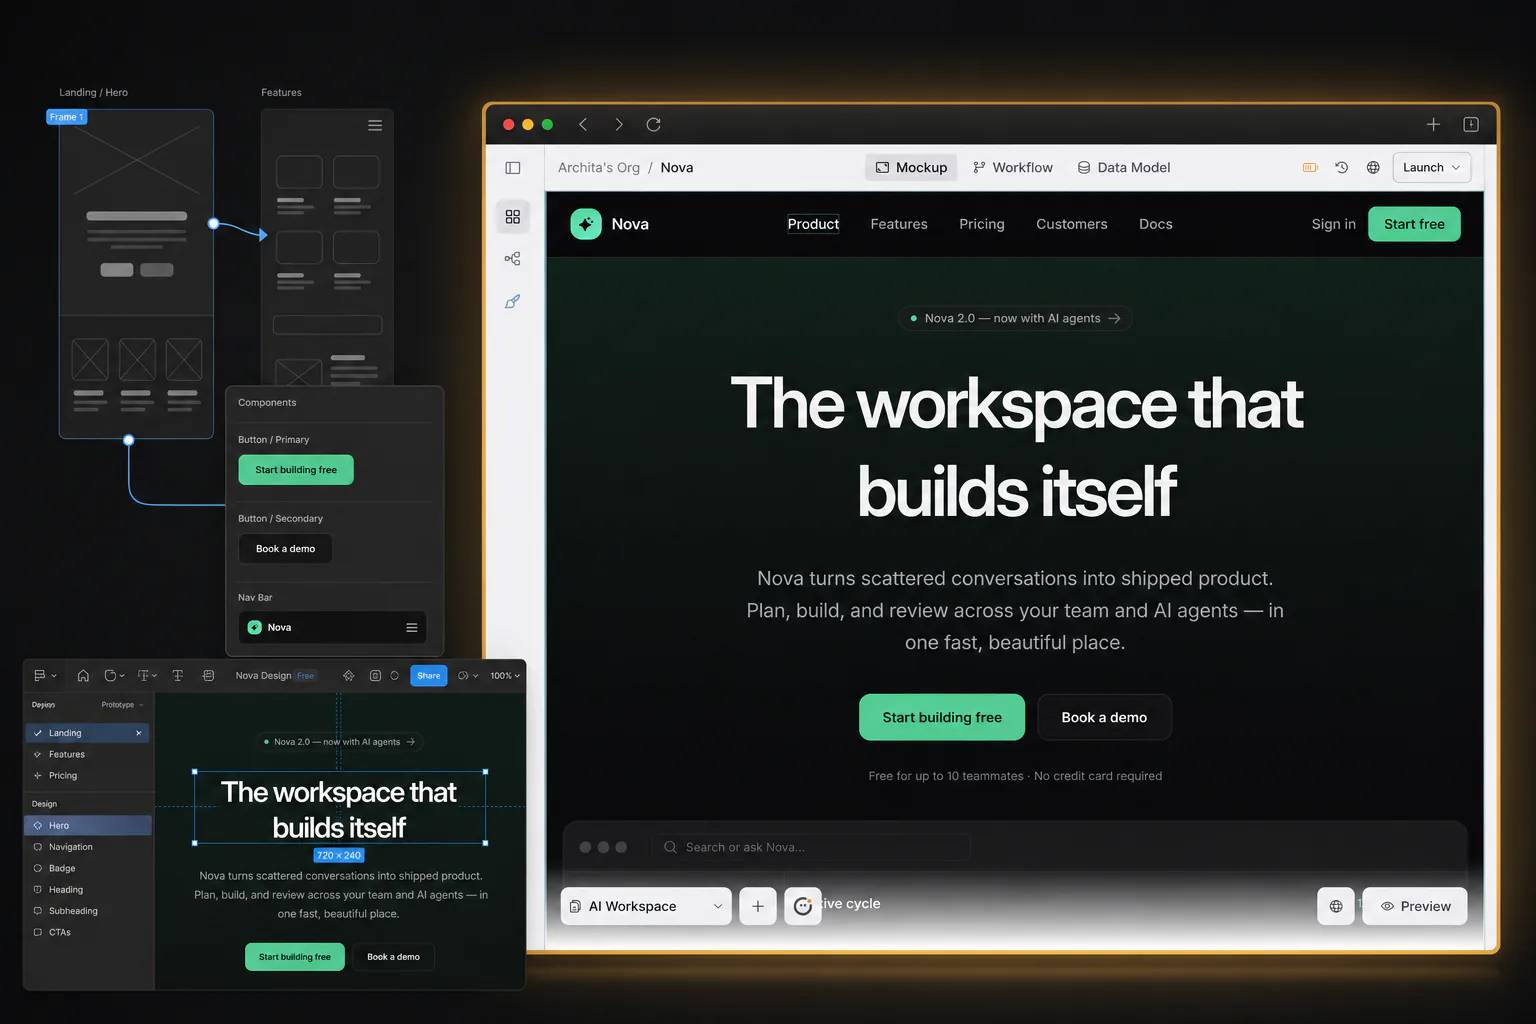This screenshot has width=1536, height=1024.
Task: Click the blue Share button in Nova Design
Action: (429, 676)
